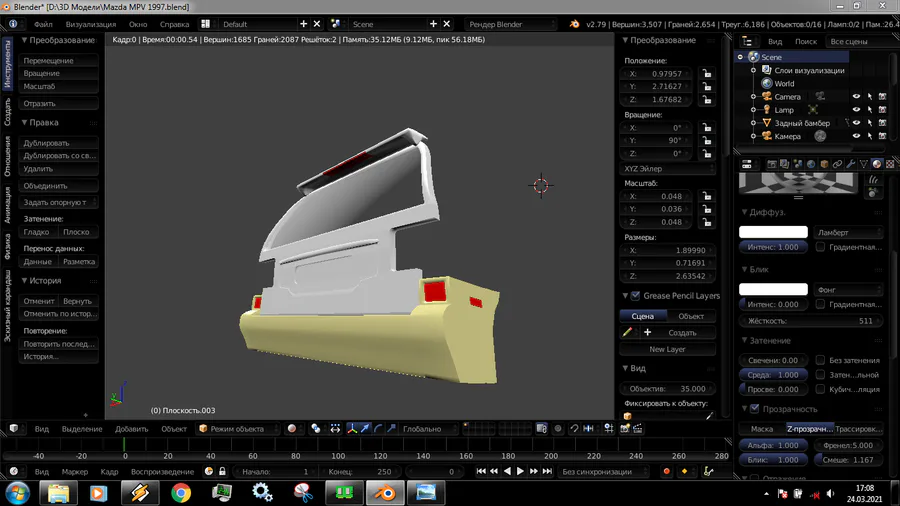Viewport: 900px width, 506px height.
Task: Click the Отразить button
Action: click(x=59, y=103)
